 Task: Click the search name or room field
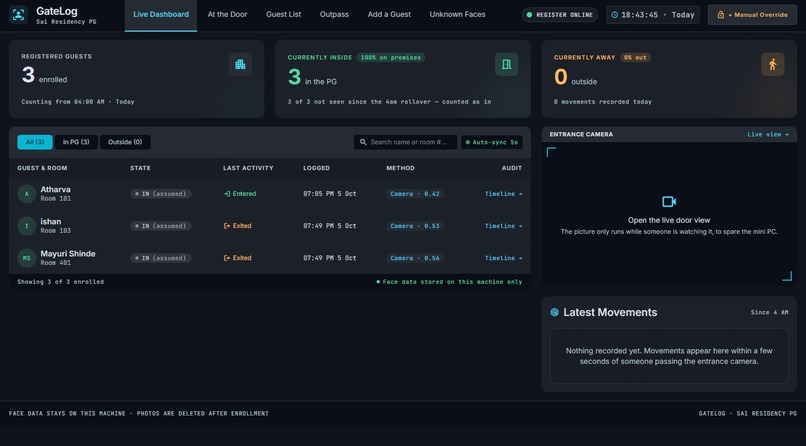point(405,142)
